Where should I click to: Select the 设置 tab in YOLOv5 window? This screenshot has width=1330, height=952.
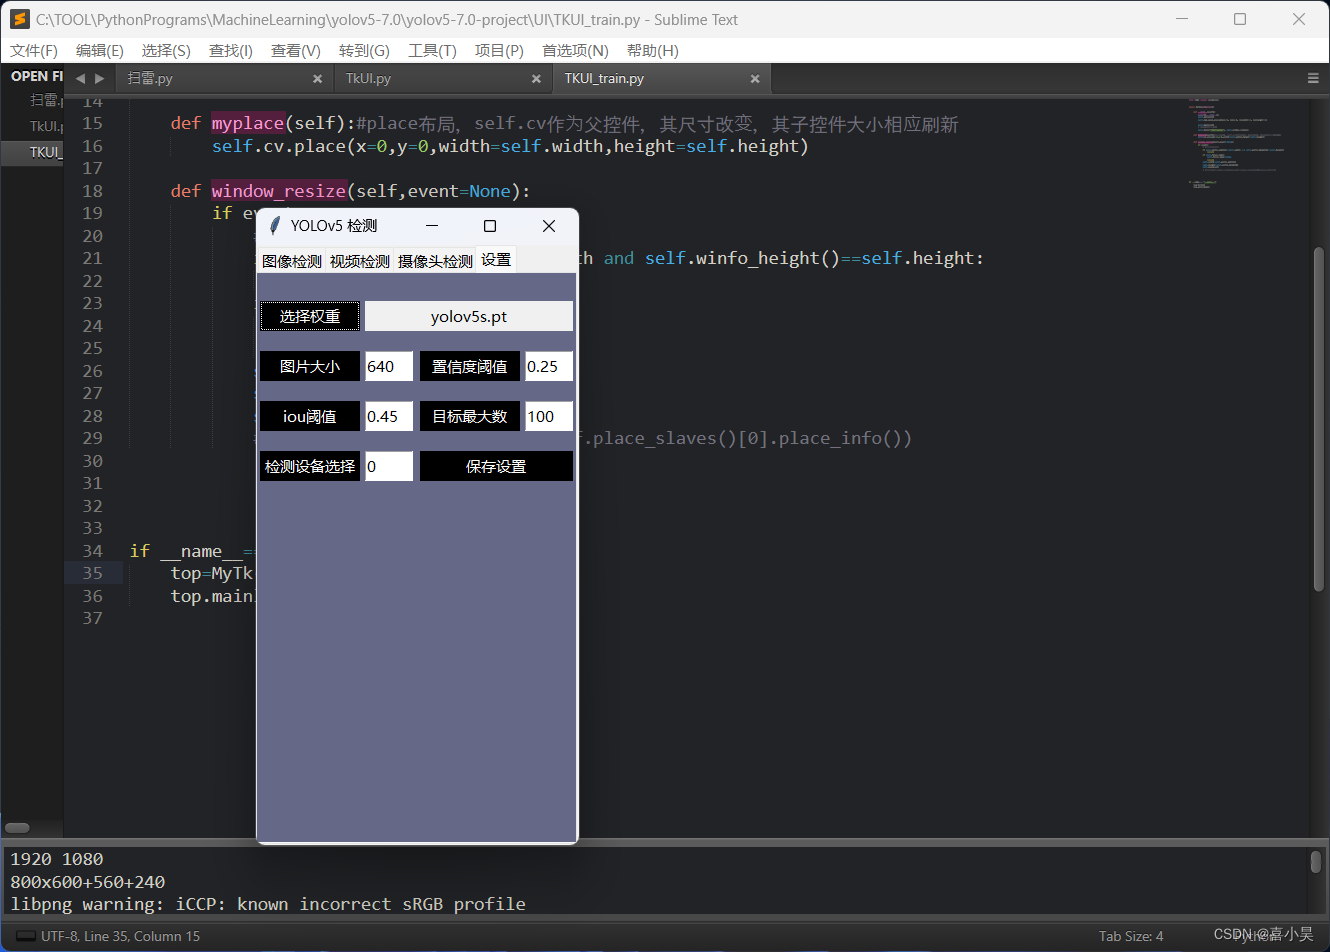point(496,259)
